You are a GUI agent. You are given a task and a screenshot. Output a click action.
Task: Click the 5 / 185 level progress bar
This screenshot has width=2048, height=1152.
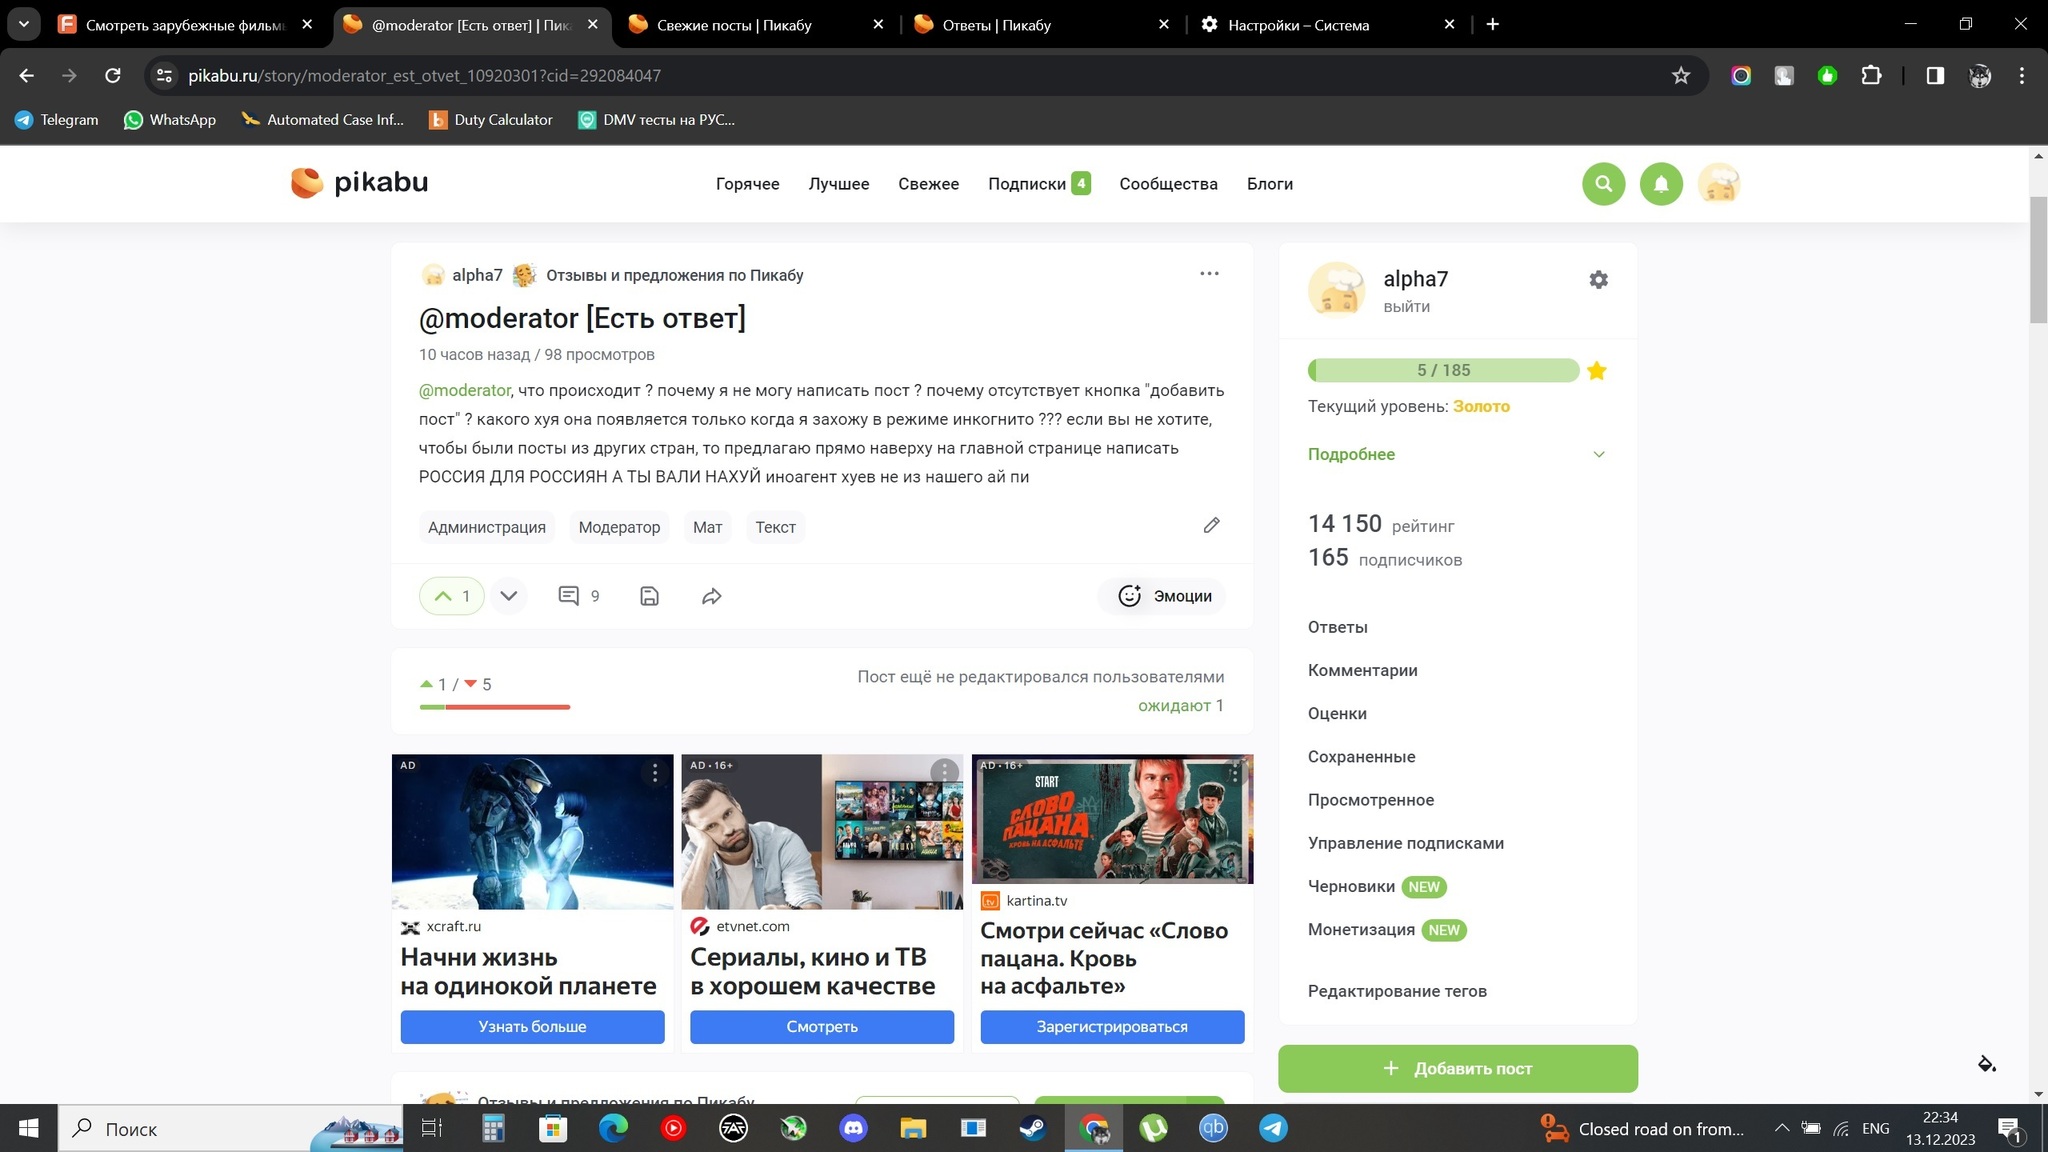coord(1443,370)
